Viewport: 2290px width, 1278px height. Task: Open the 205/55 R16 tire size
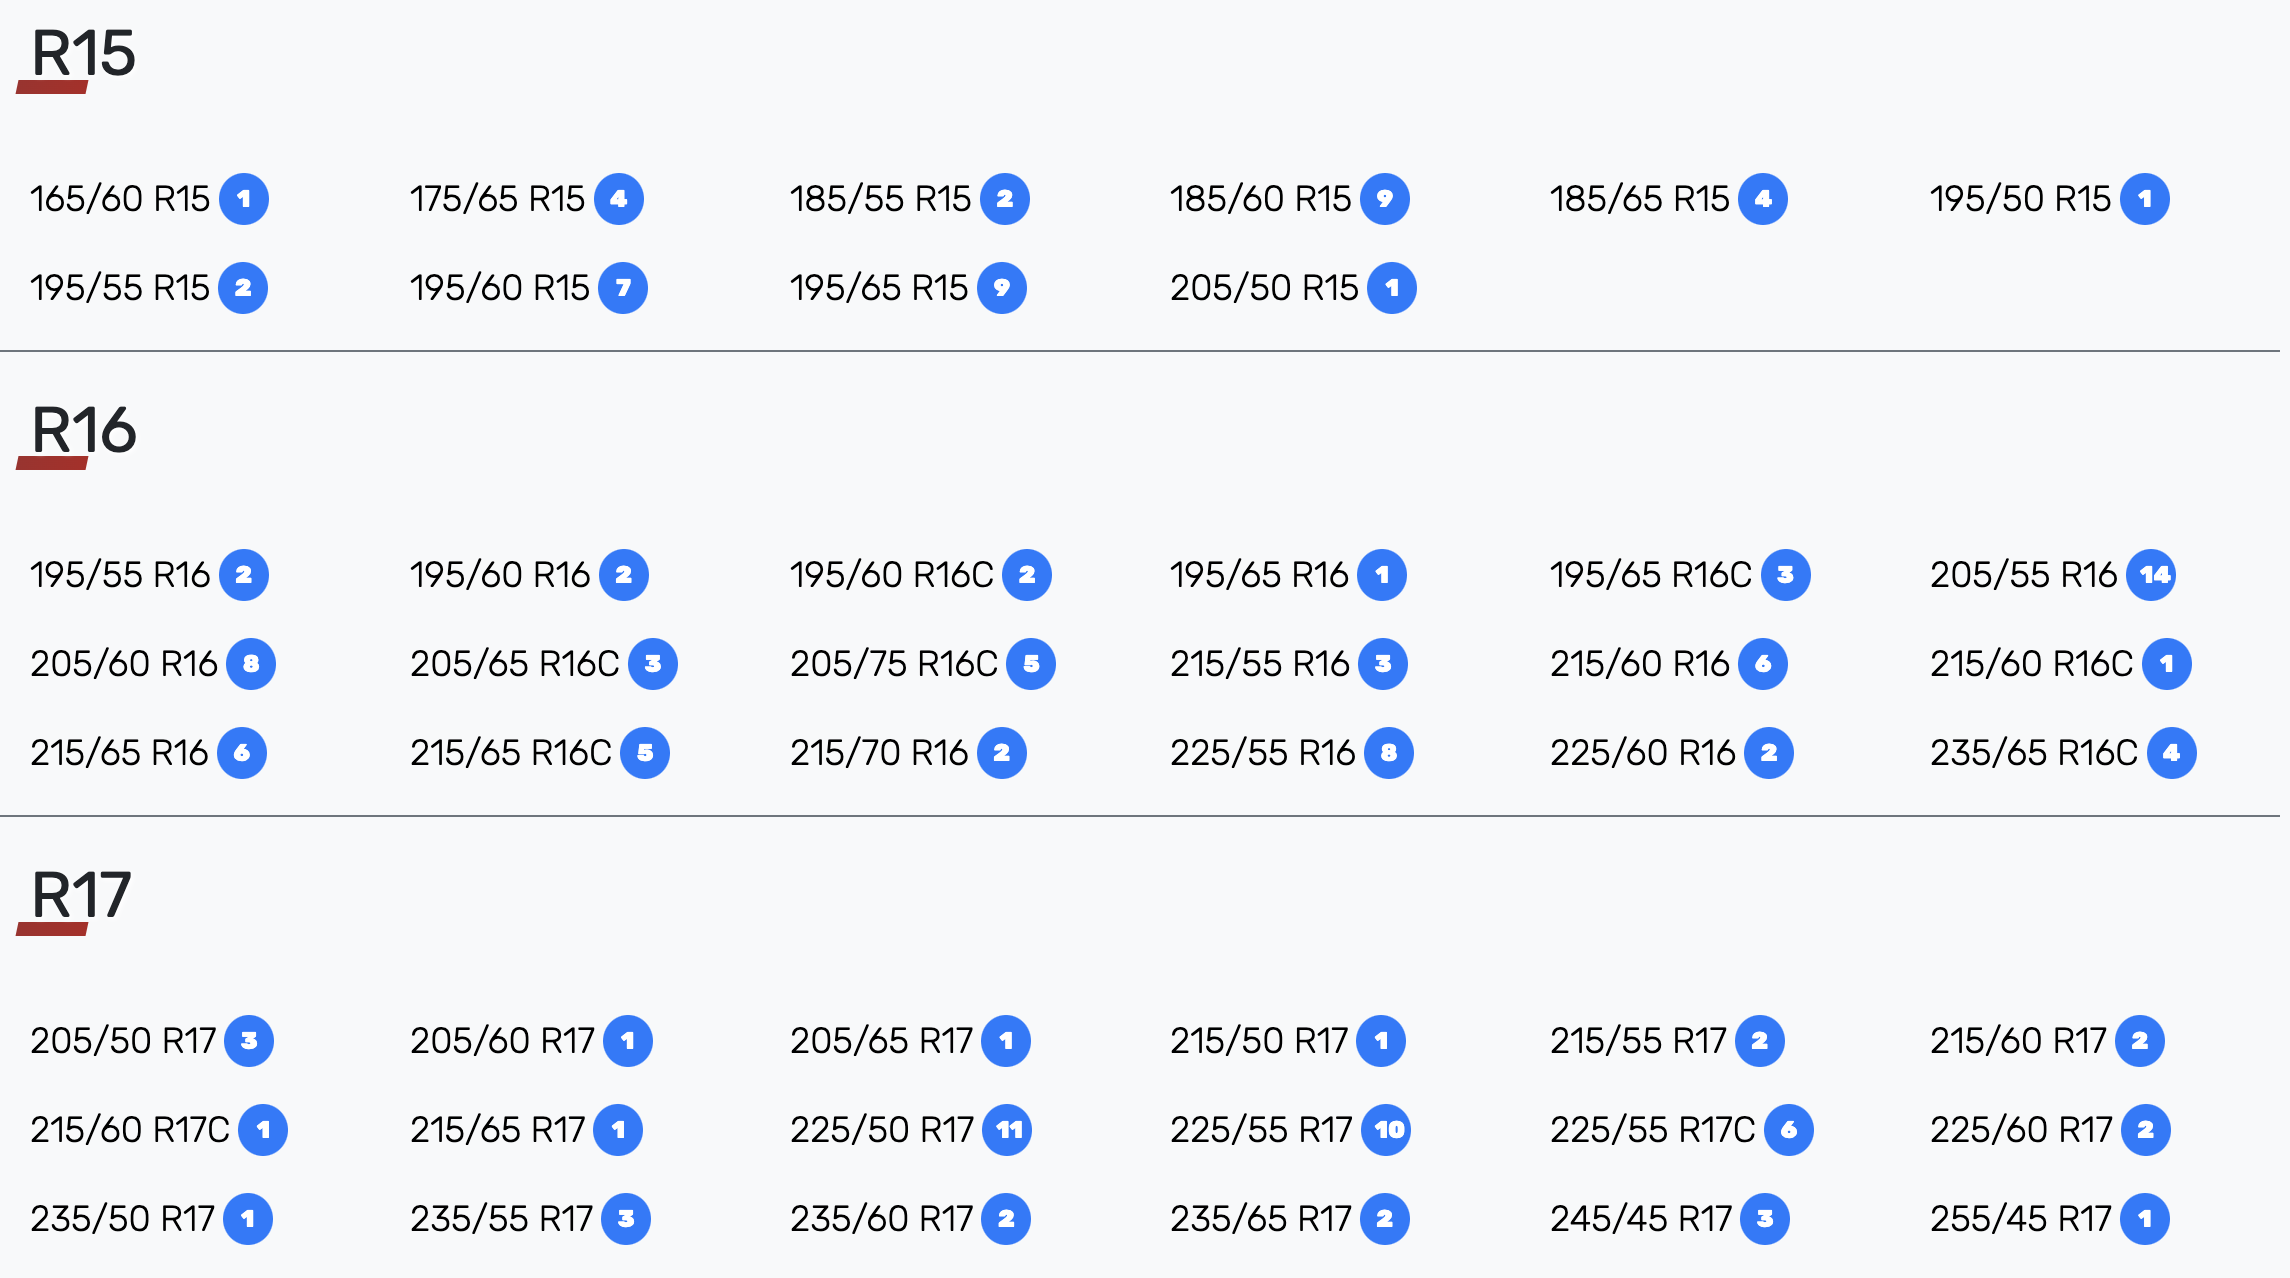point(2023,575)
